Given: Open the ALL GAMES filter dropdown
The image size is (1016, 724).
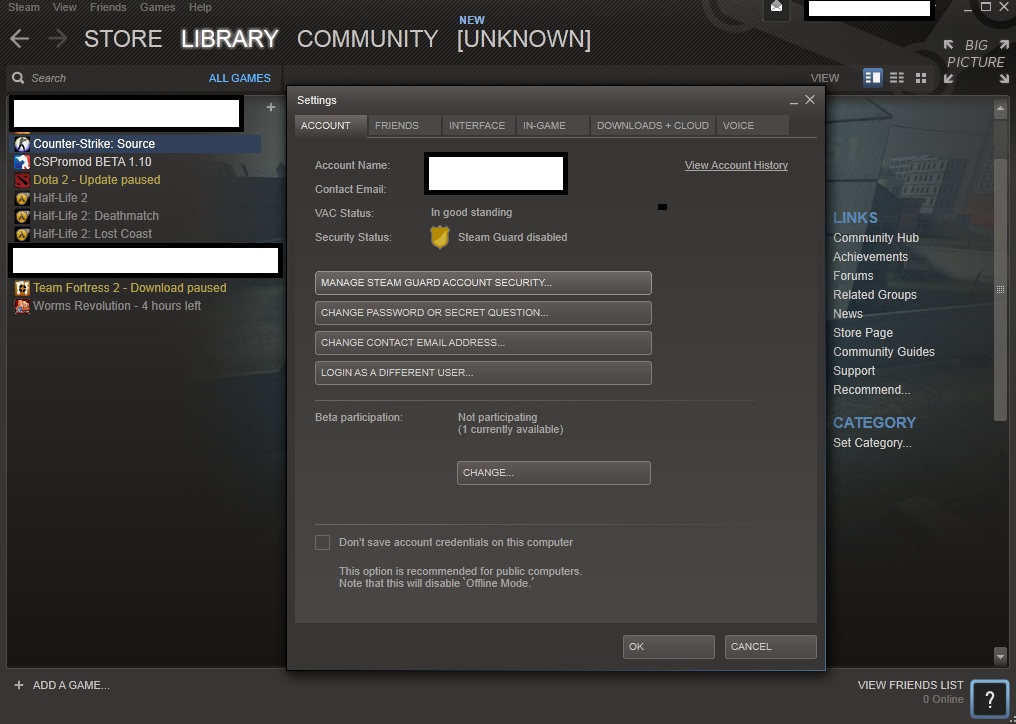Looking at the screenshot, I should [240, 78].
